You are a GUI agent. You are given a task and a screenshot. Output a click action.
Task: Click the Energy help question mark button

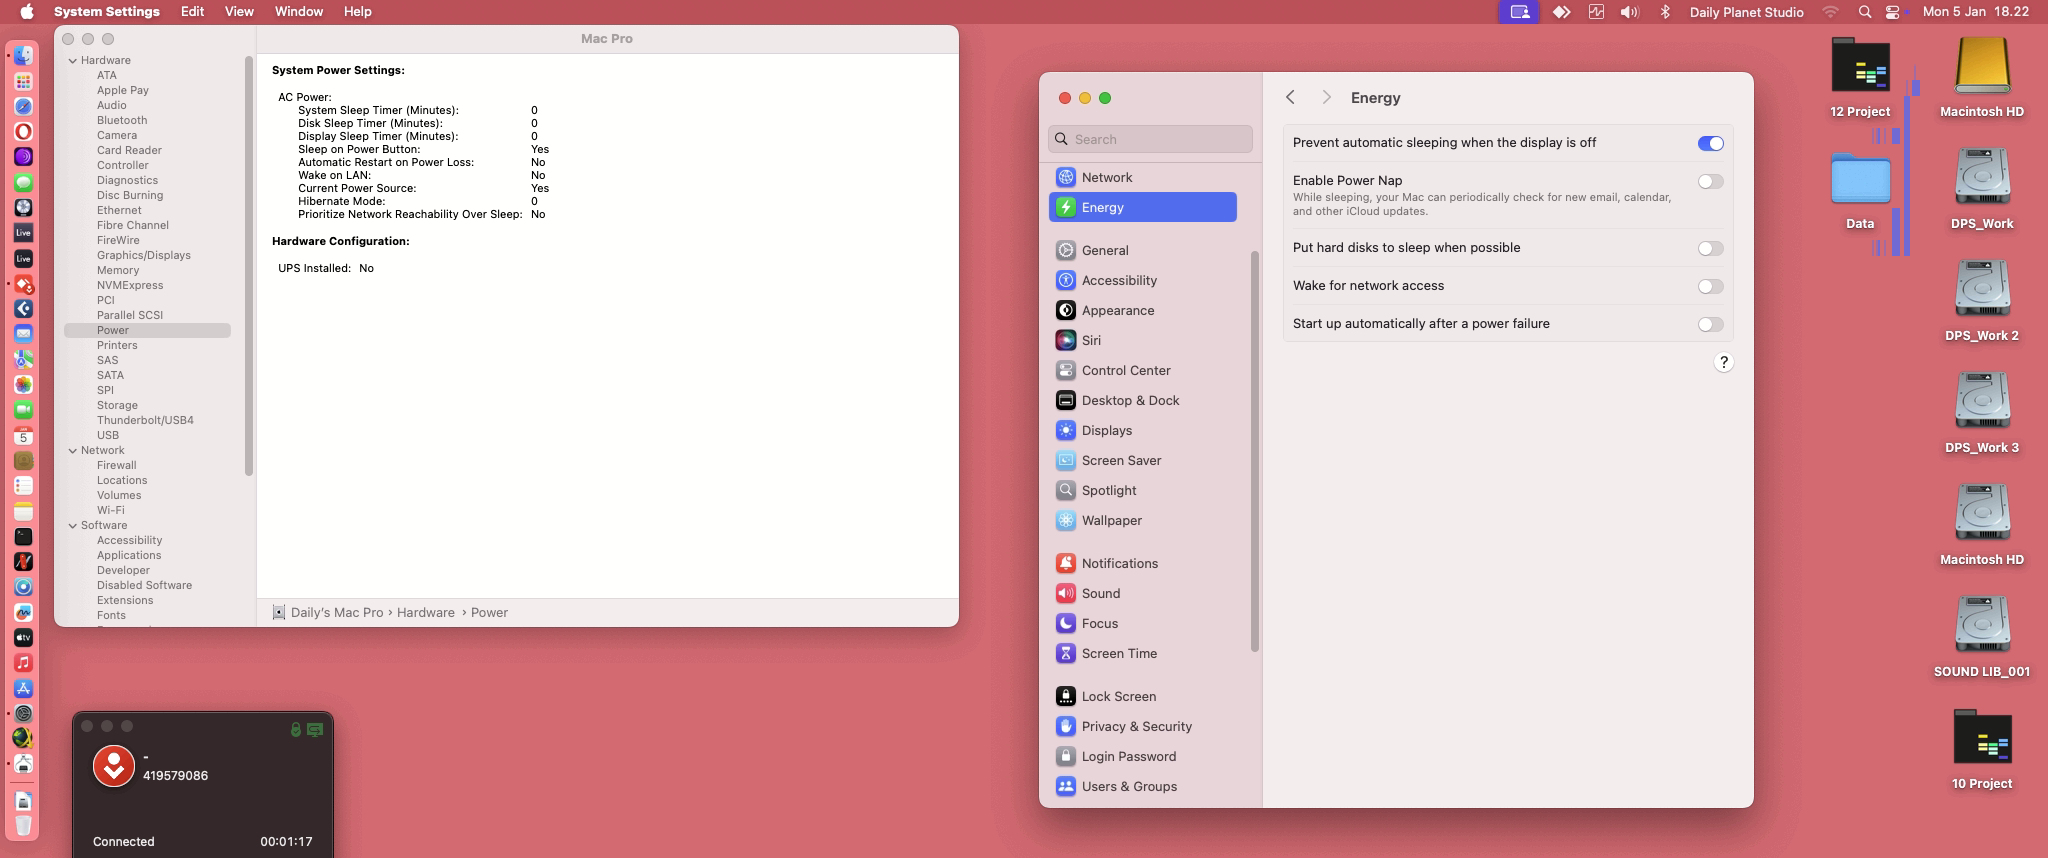tap(1723, 362)
